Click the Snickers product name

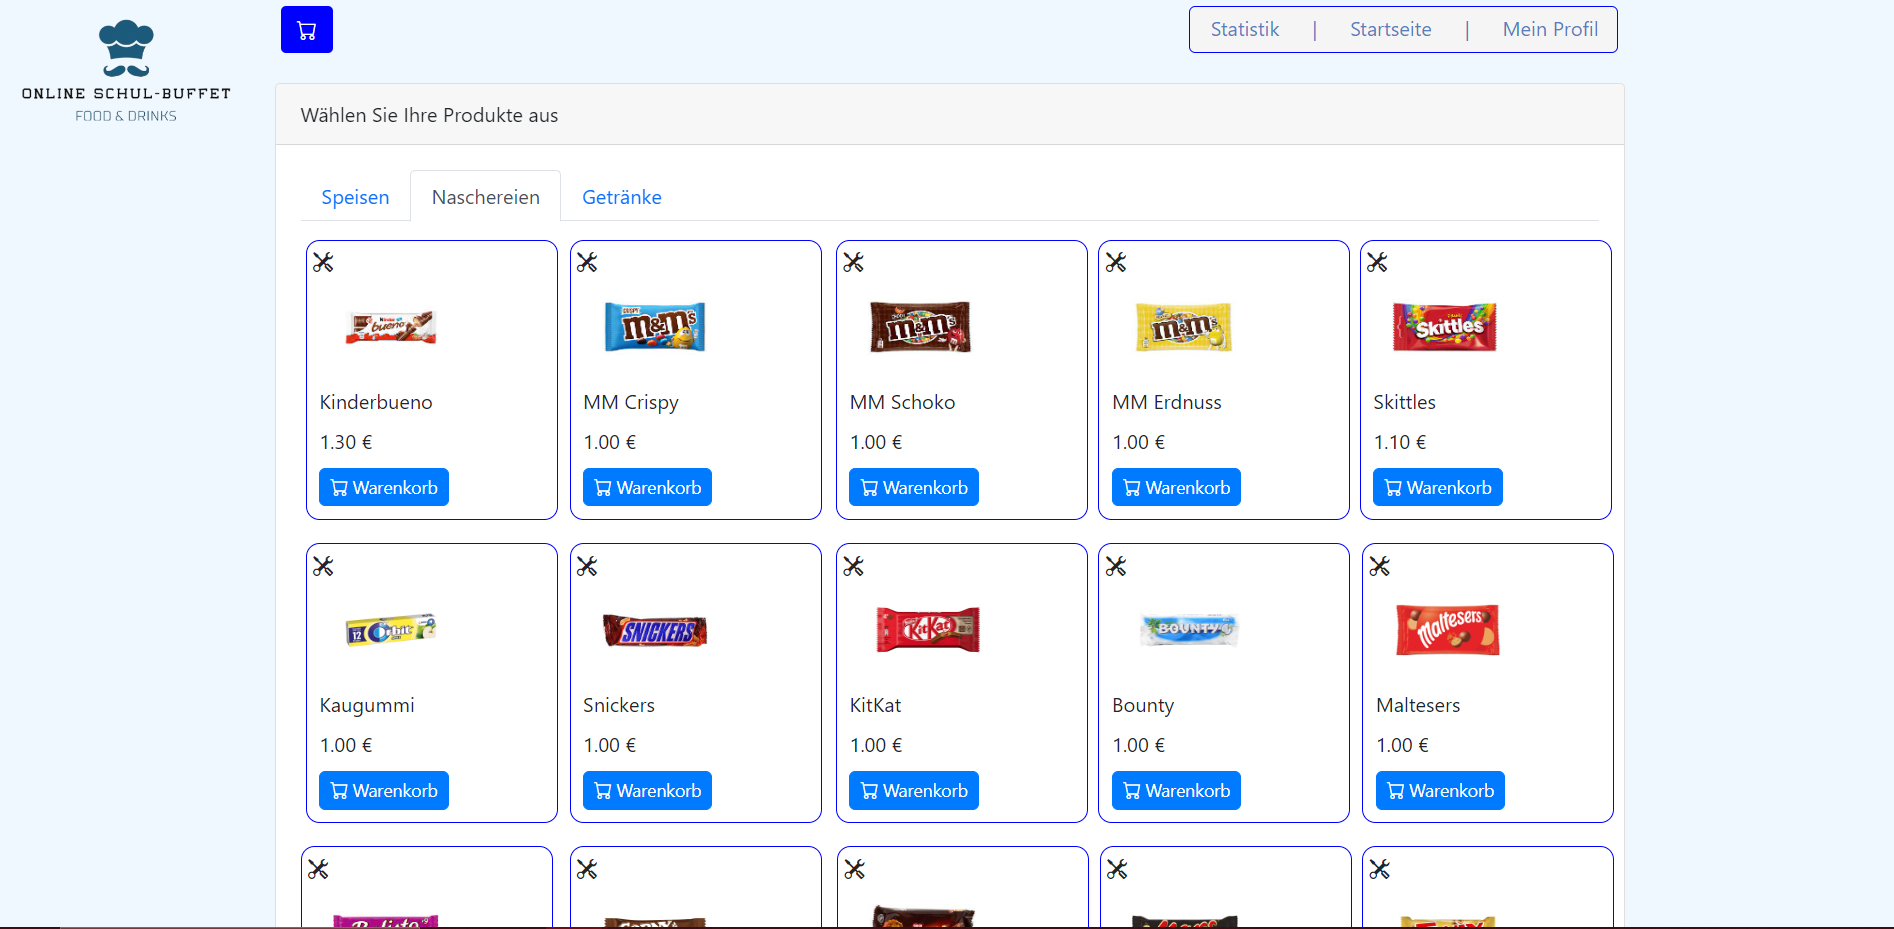(x=619, y=705)
